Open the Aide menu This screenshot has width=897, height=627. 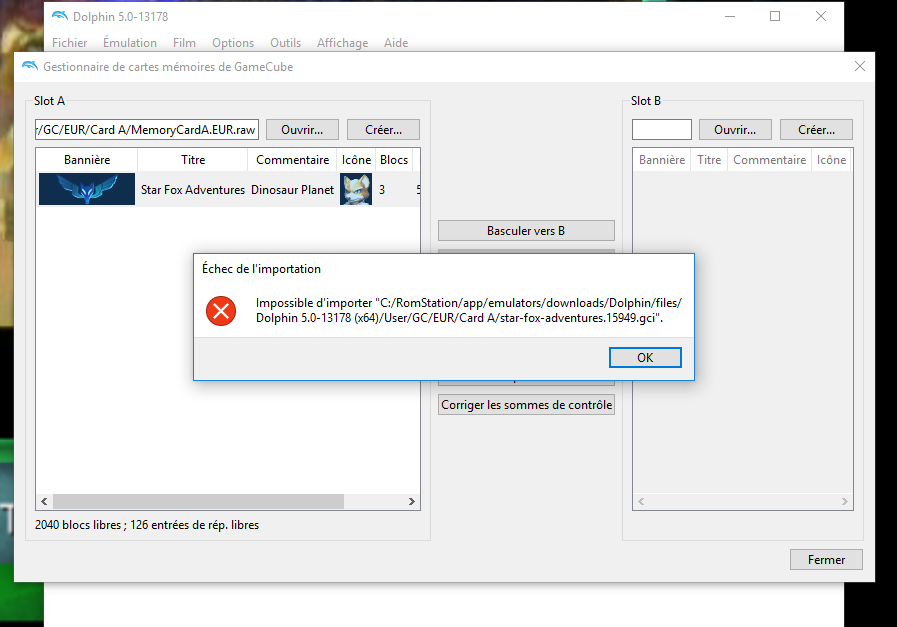[x=396, y=43]
